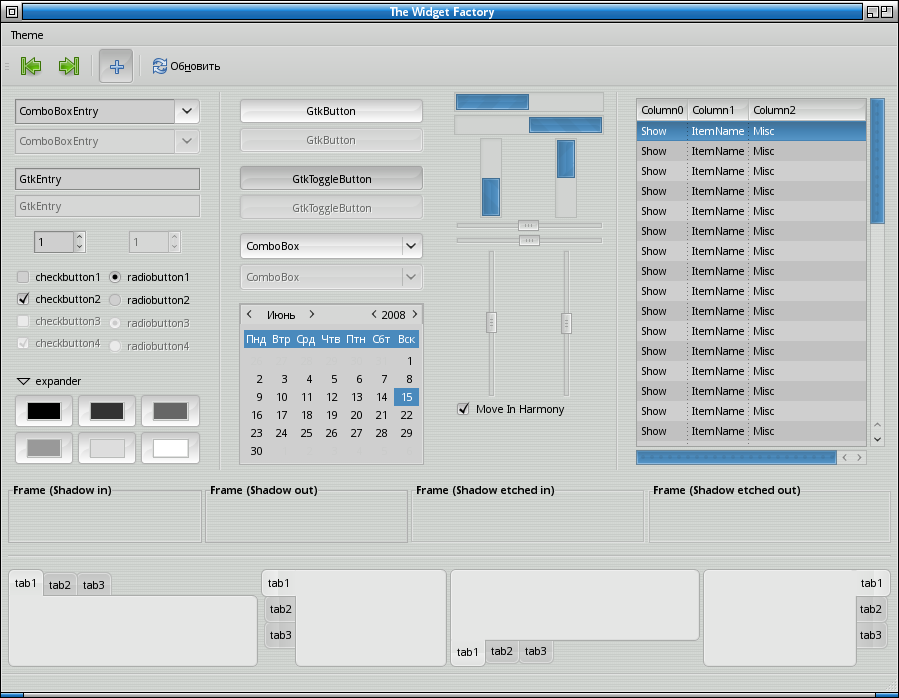899x698 pixels.
Task: Click the right vertical slider handle
Action: 566,323
